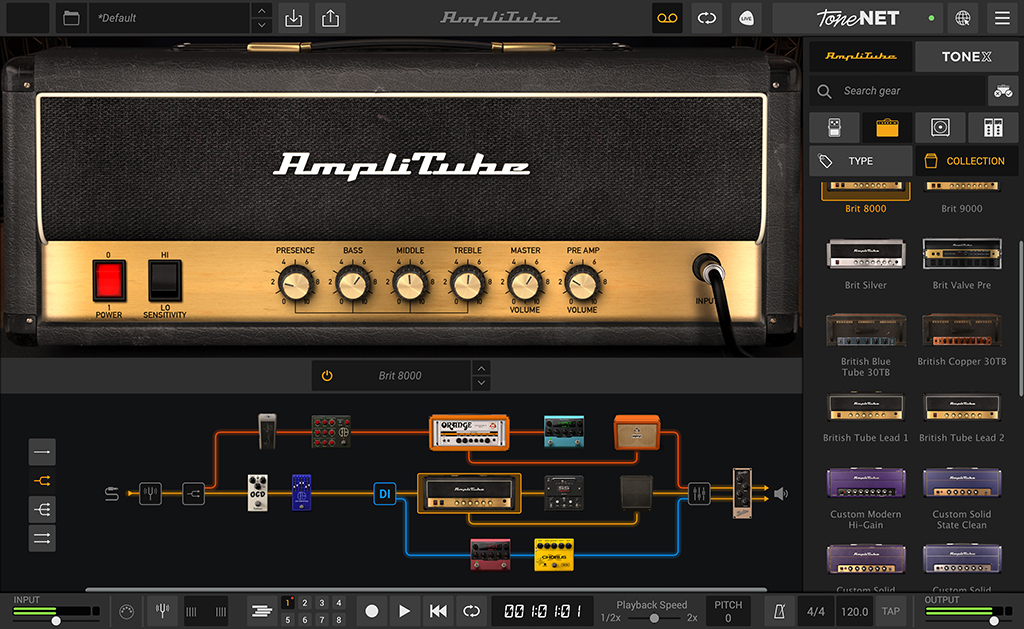The image size is (1024, 629).
Task: Click the up arrow beside Brit 8000 model name
Action: [x=481, y=370]
